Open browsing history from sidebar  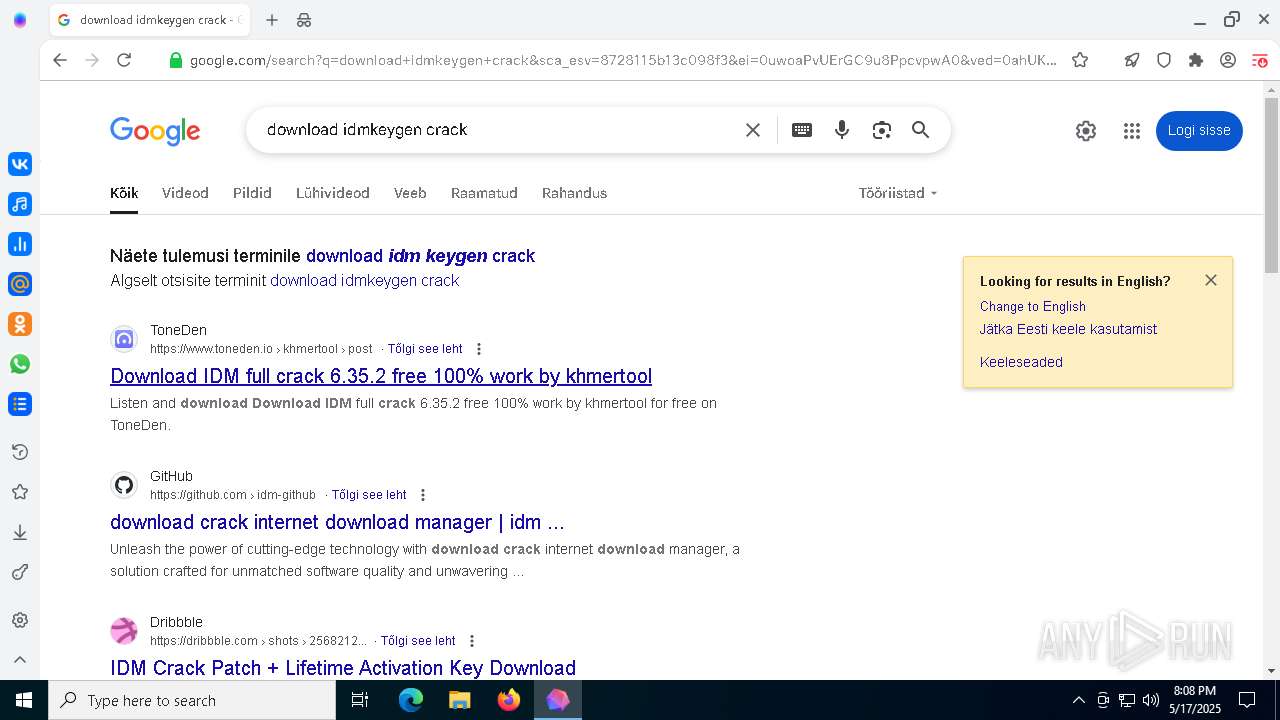pos(20,452)
